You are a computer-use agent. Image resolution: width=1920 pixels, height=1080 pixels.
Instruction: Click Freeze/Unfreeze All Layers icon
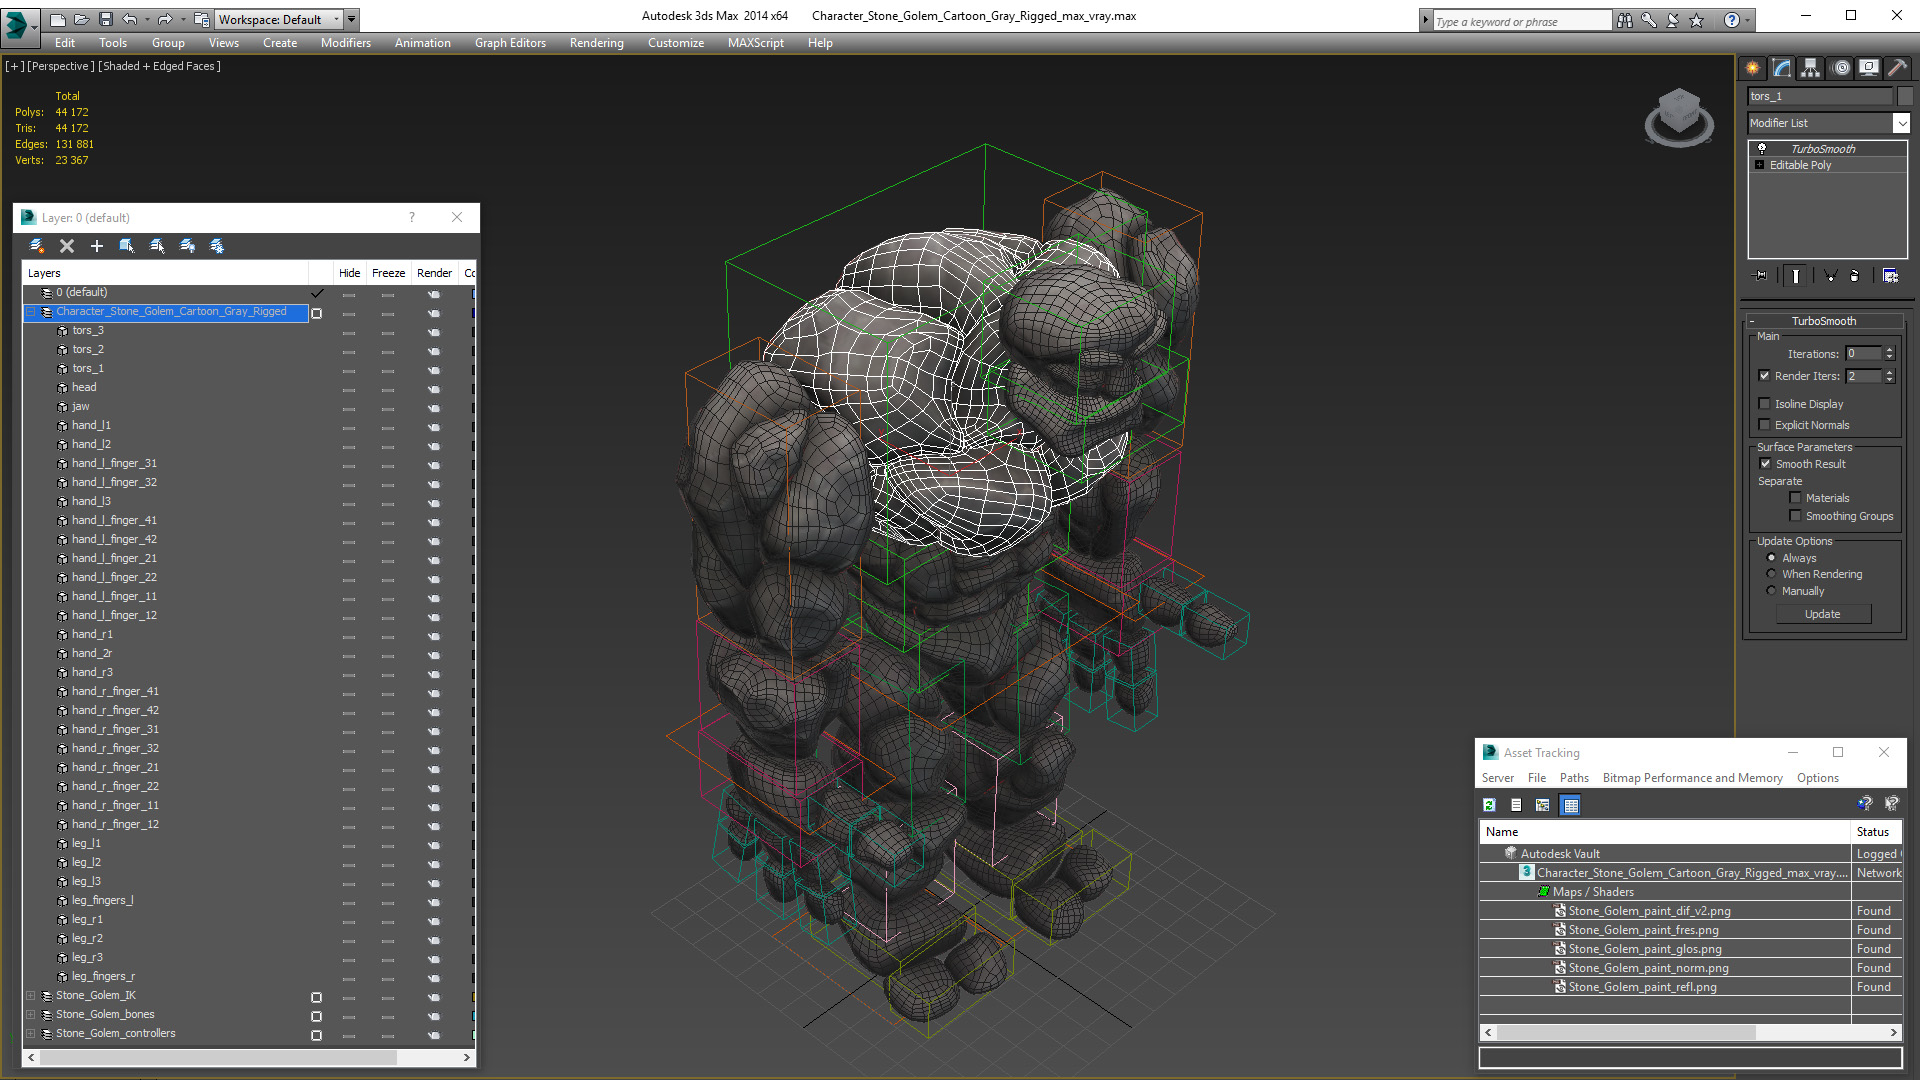tap(217, 246)
